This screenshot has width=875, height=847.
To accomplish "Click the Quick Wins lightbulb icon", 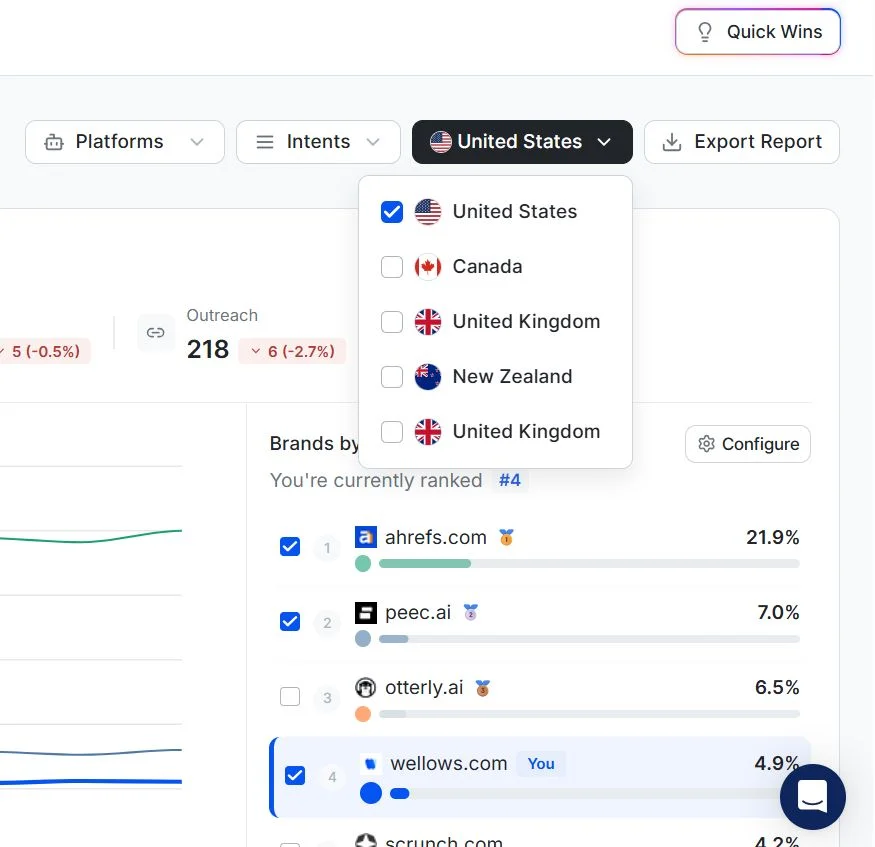I will (705, 32).
